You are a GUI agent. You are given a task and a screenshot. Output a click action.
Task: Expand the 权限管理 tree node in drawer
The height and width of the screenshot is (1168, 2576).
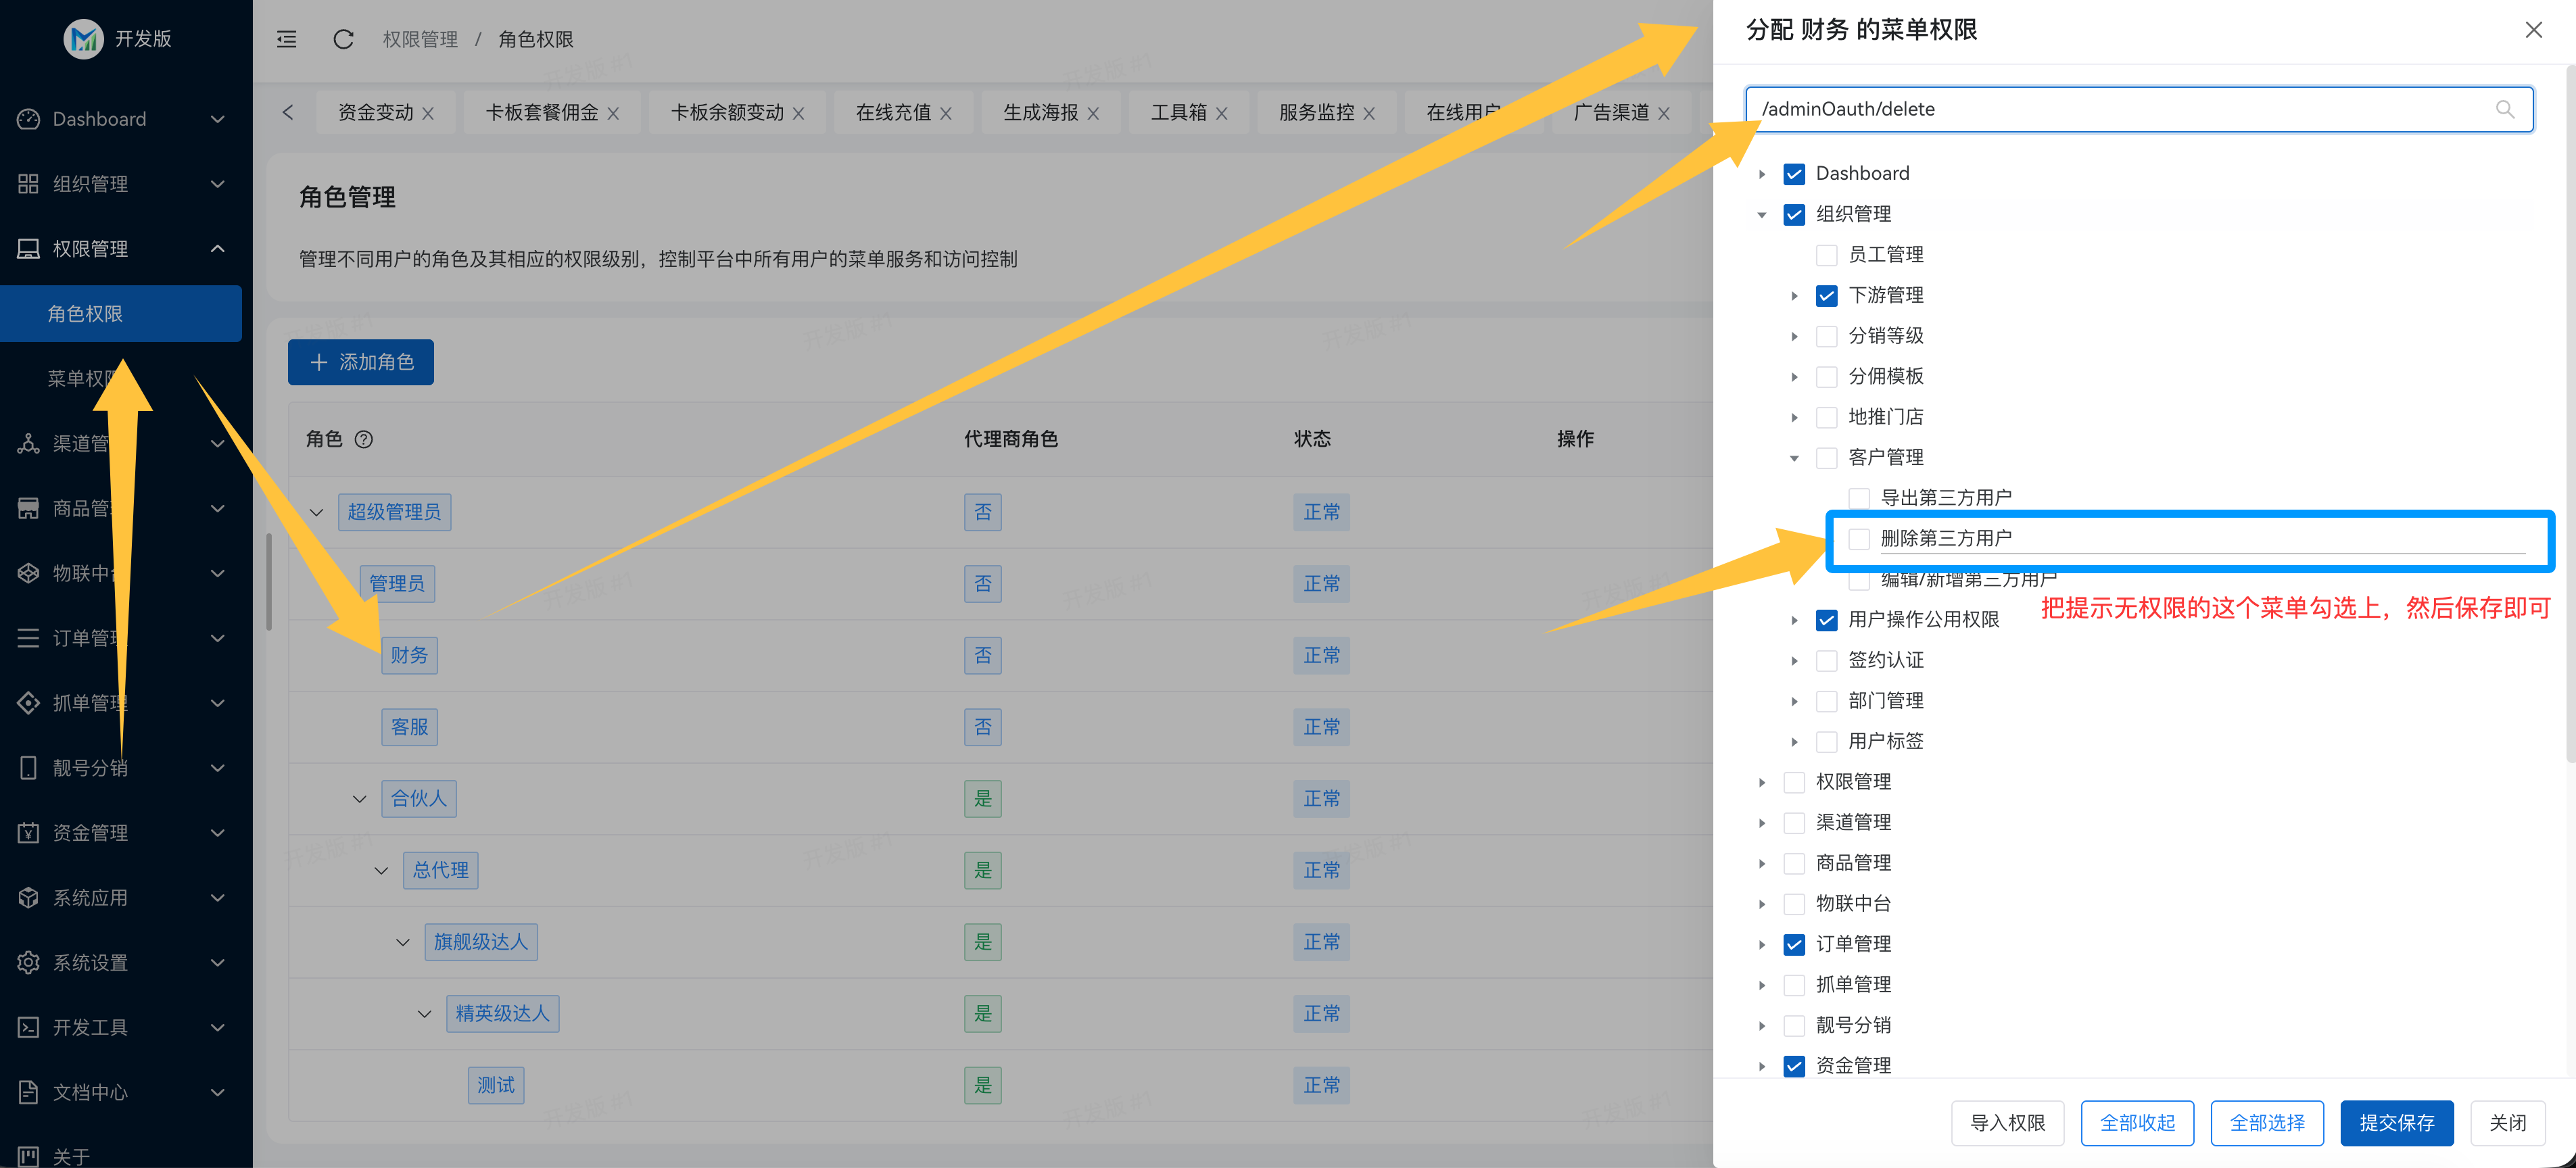[x=1762, y=782]
